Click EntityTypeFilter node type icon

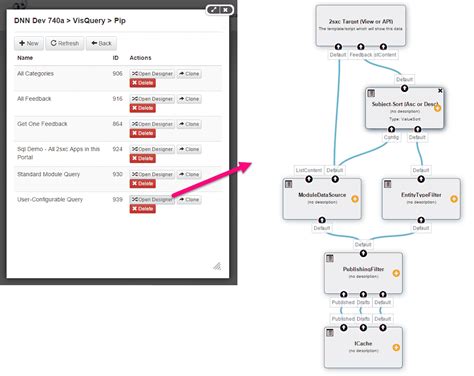[388, 184]
